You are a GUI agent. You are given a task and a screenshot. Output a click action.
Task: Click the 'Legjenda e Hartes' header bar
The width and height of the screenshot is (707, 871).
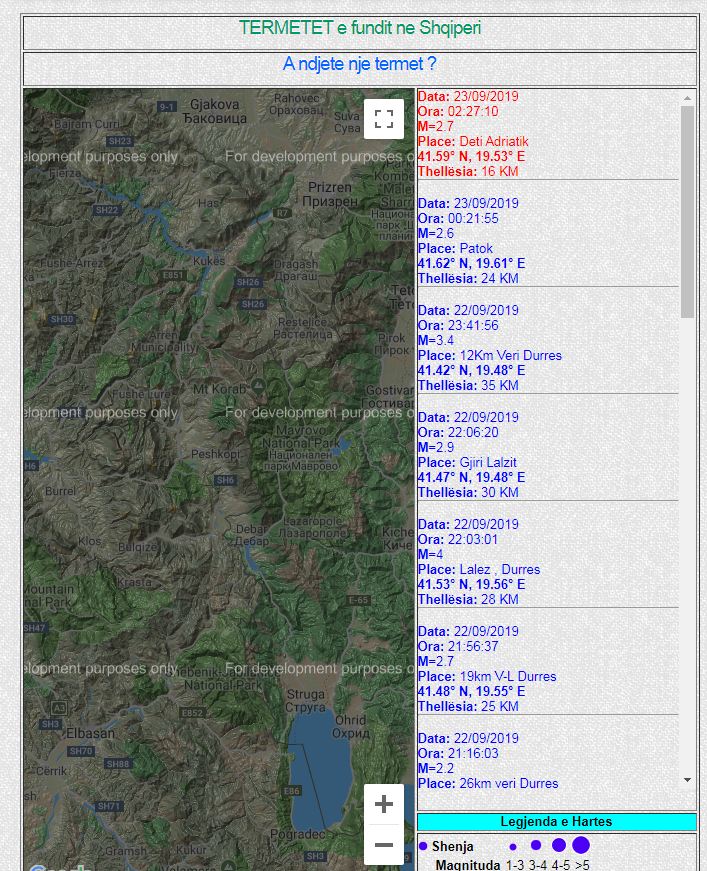[556, 821]
